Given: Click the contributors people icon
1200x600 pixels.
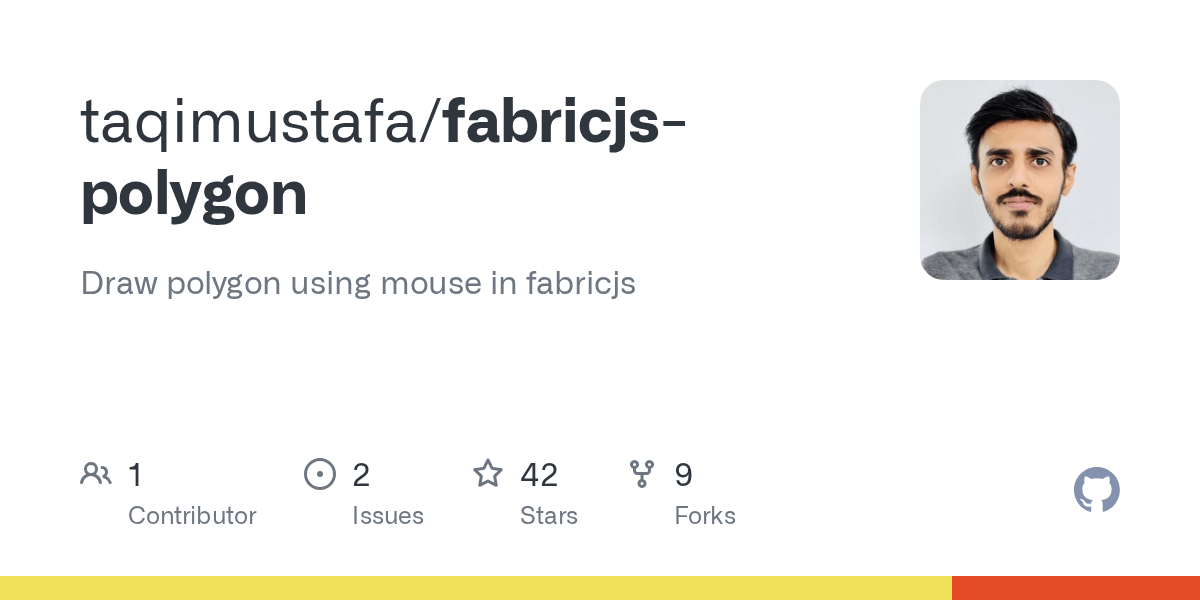Looking at the screenshot, I should (96, 474).
